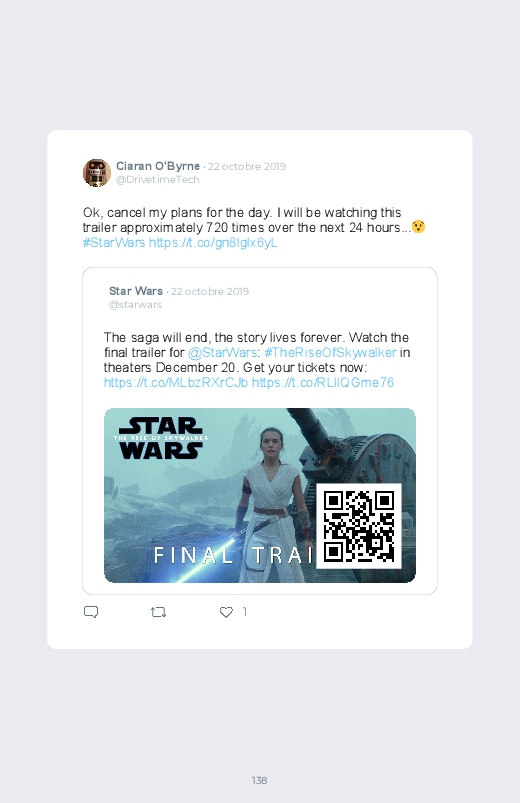This screenshot has height=803, width=520.
Task: Open the t.co/gn8lglx6yL link
Action: pos(213,242)
